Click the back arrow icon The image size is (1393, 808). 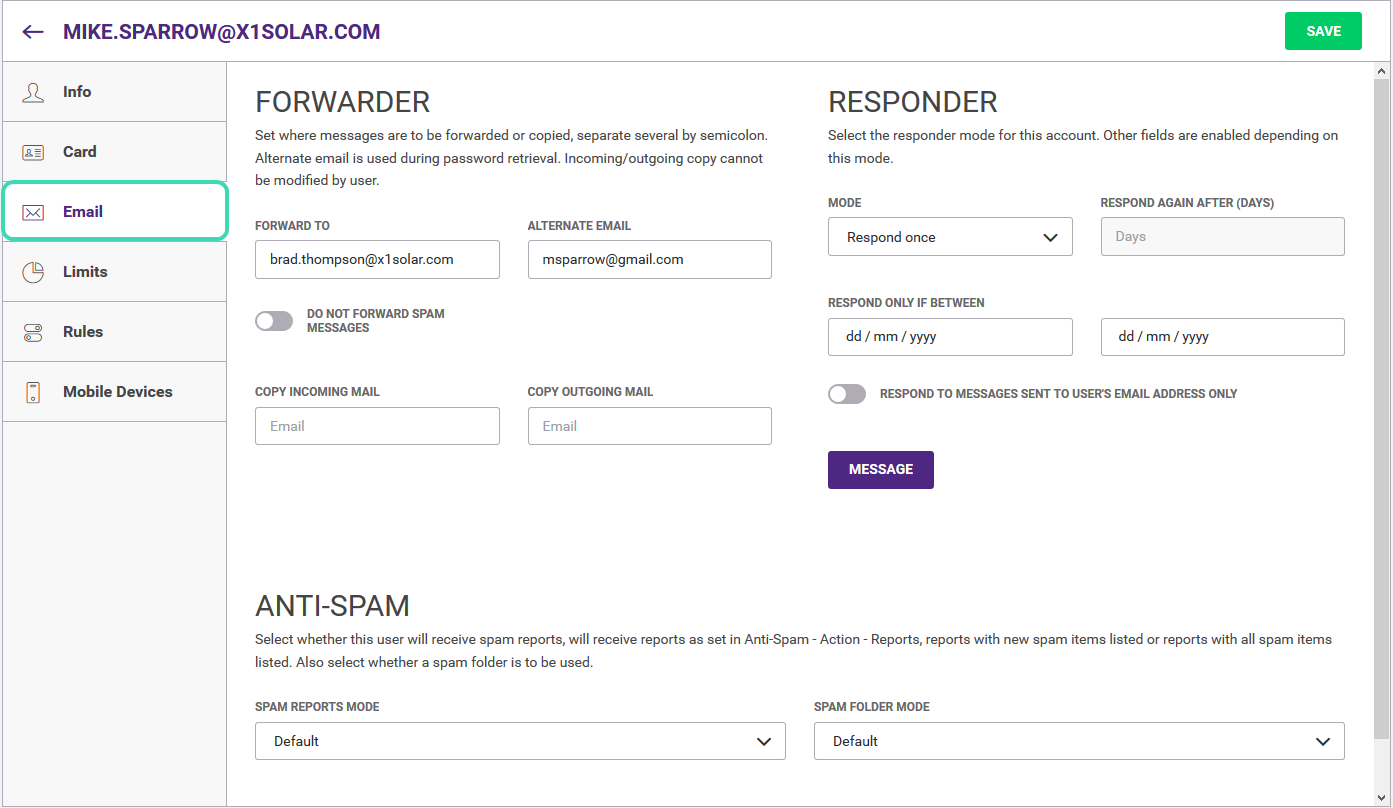(33, 32)
